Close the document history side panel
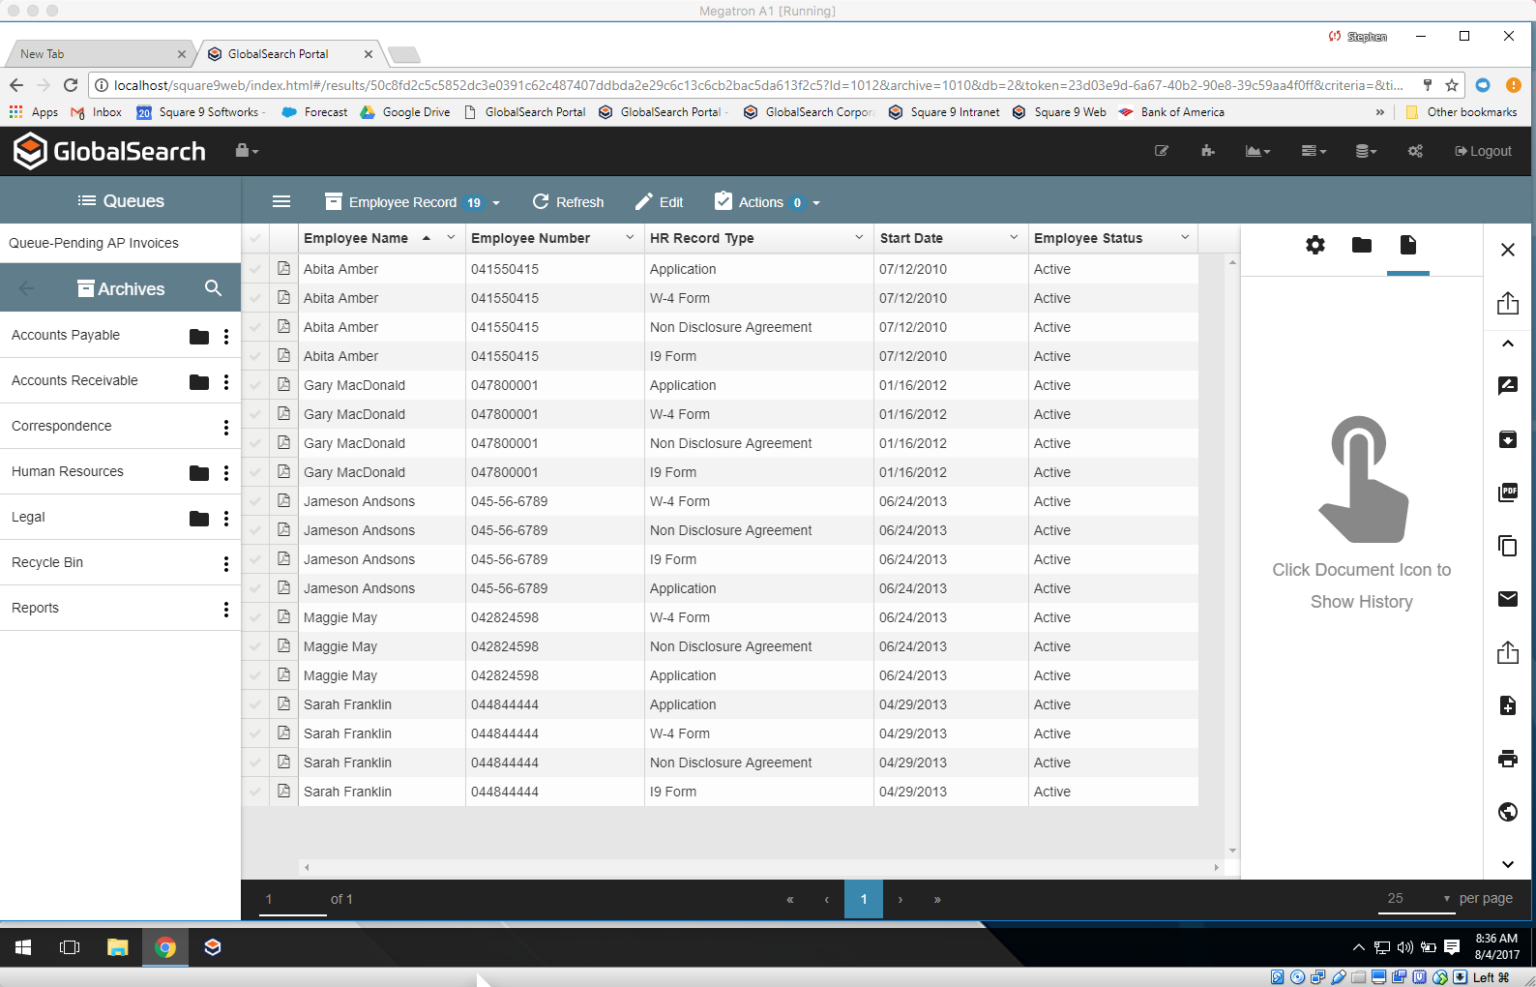1536x987 pixels. tap(1508, 250)
